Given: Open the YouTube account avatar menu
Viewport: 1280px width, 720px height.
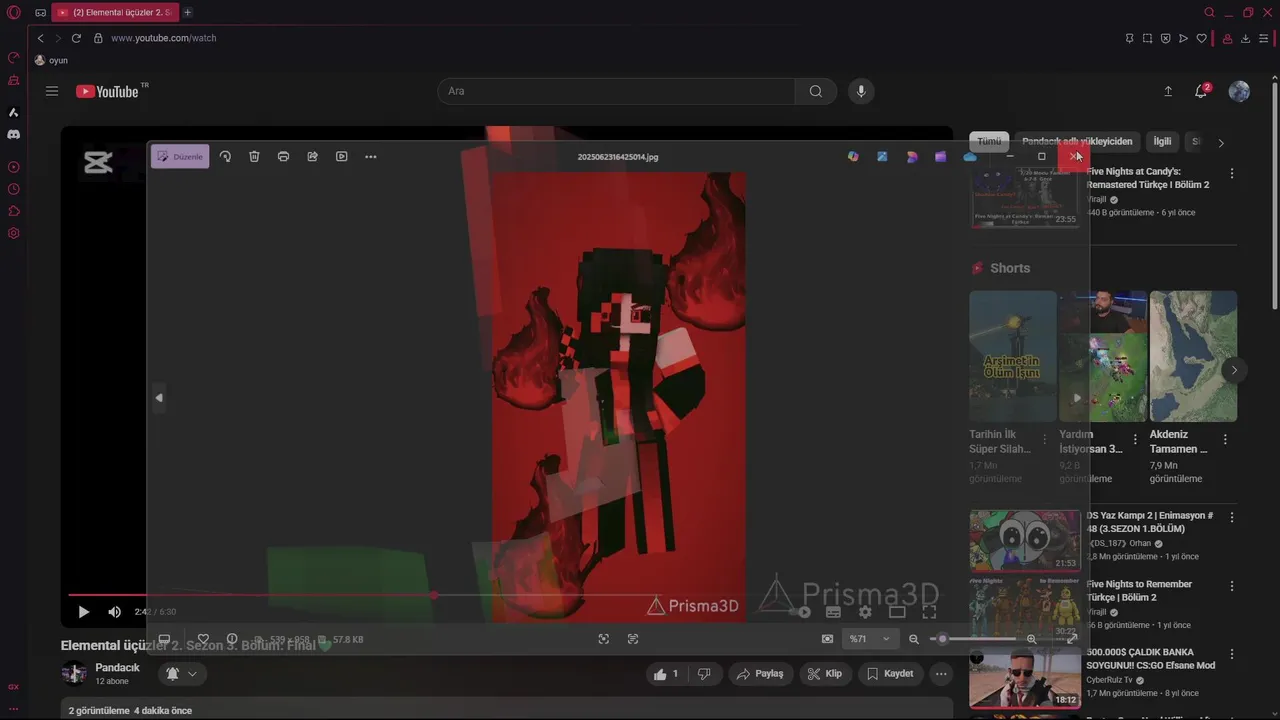Looking at the screenshot, I should (x=1239, y=91).
